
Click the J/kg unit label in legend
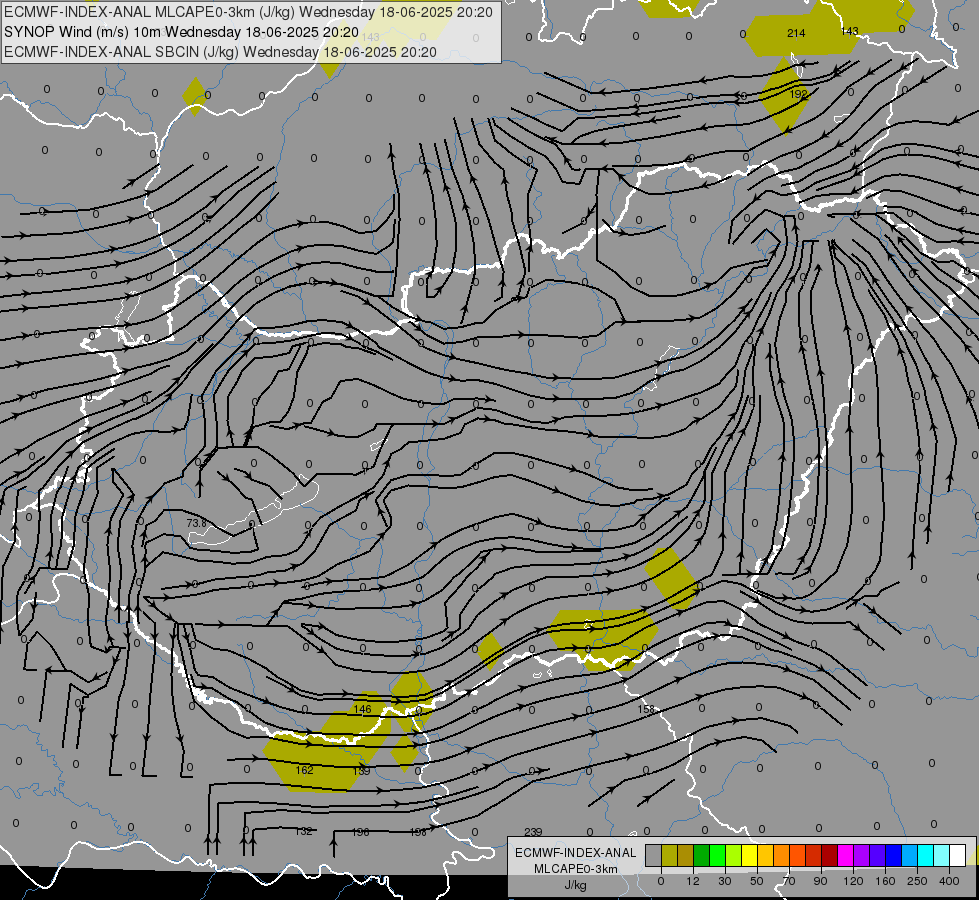pyautogui.click(x=575, y=885)
